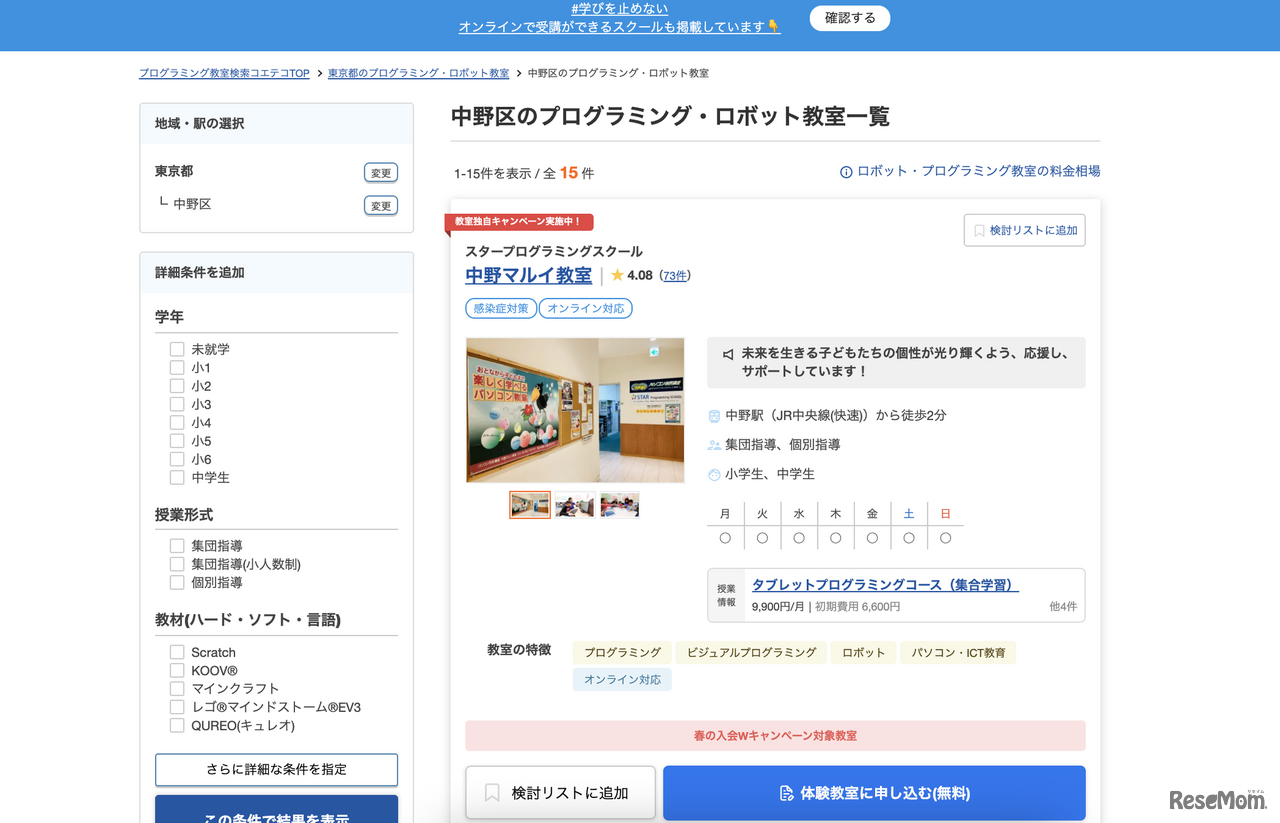This screenshot has width=1280, height=823.
Task: Change the 東京都 region selection
Action: 381,173
